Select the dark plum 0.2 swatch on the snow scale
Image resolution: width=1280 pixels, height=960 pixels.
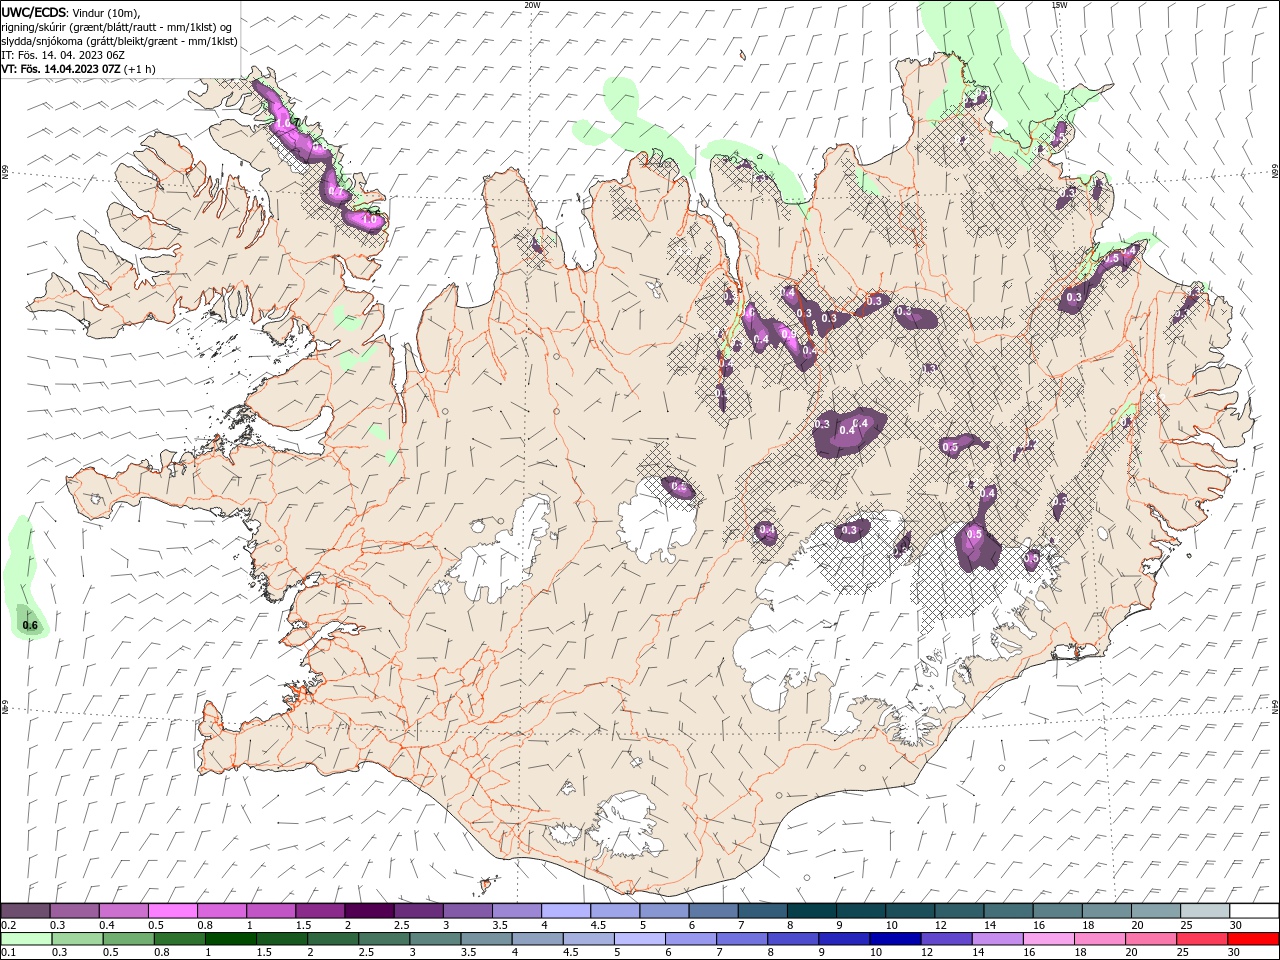pyautogui.click(x=25, y=911)
